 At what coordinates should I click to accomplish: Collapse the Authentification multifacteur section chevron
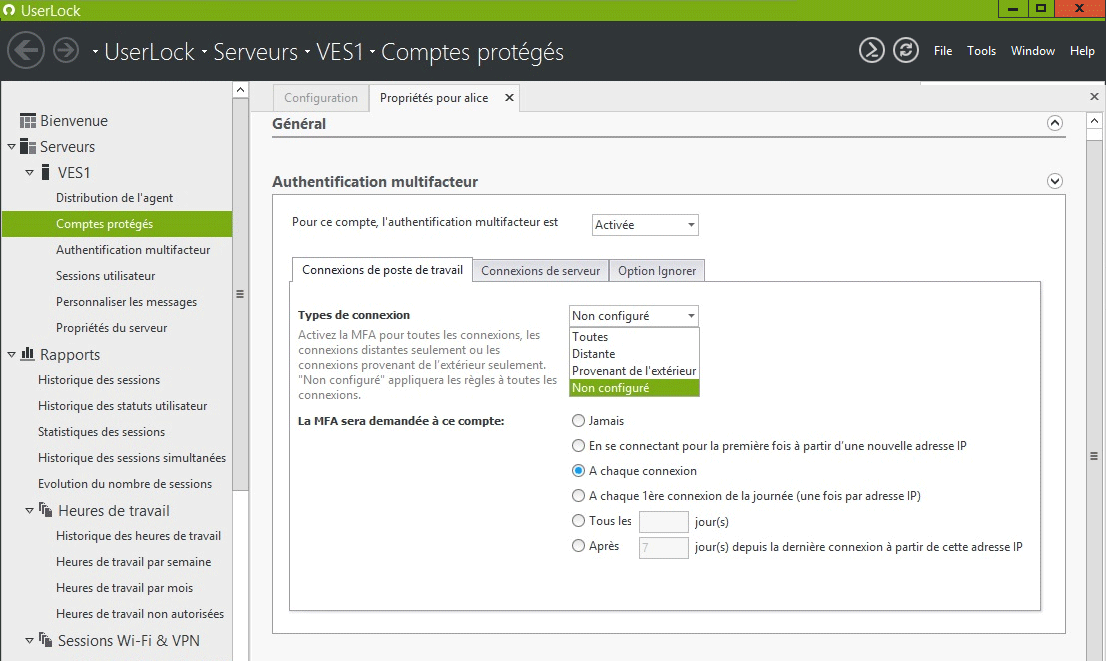click(x=1055, y=181)
